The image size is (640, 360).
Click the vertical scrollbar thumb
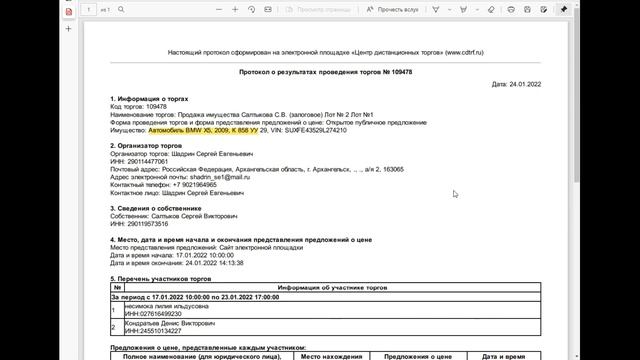click(576, 94)
